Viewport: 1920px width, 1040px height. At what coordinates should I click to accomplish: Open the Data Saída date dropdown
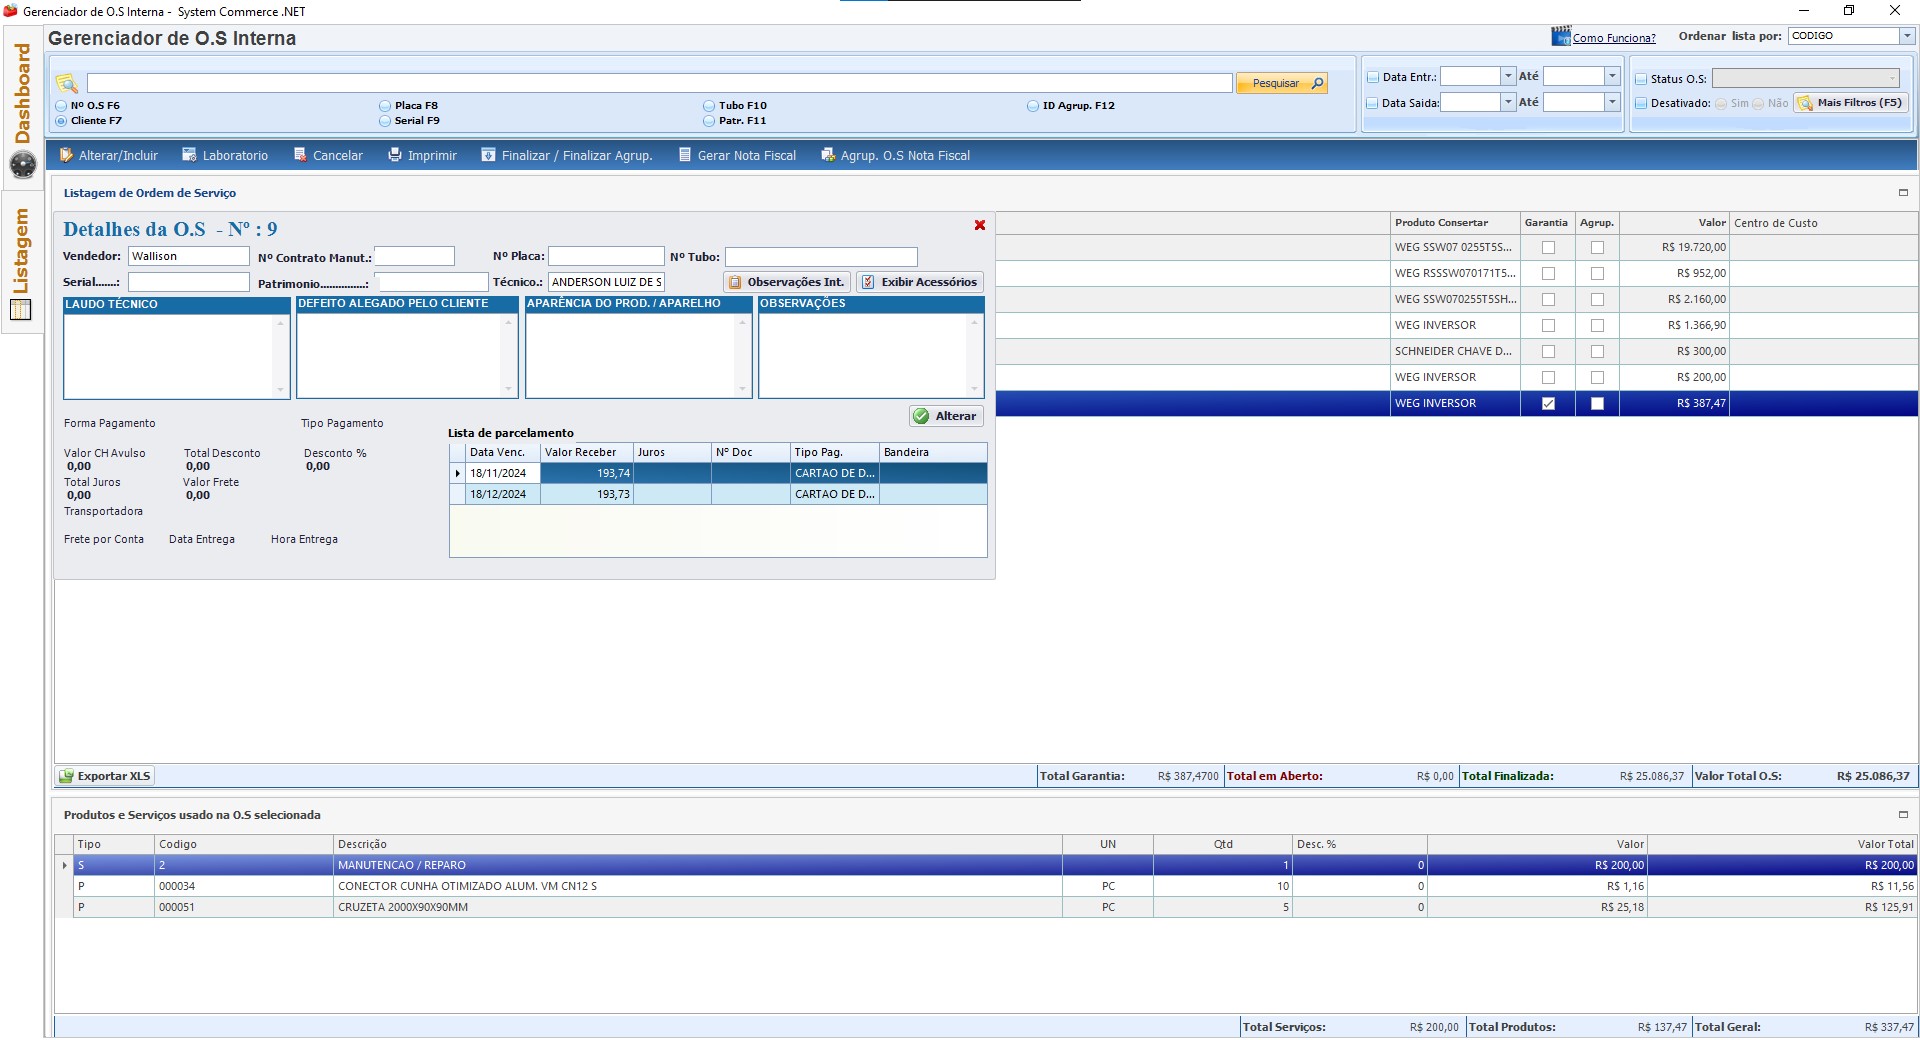(1508, 102)
